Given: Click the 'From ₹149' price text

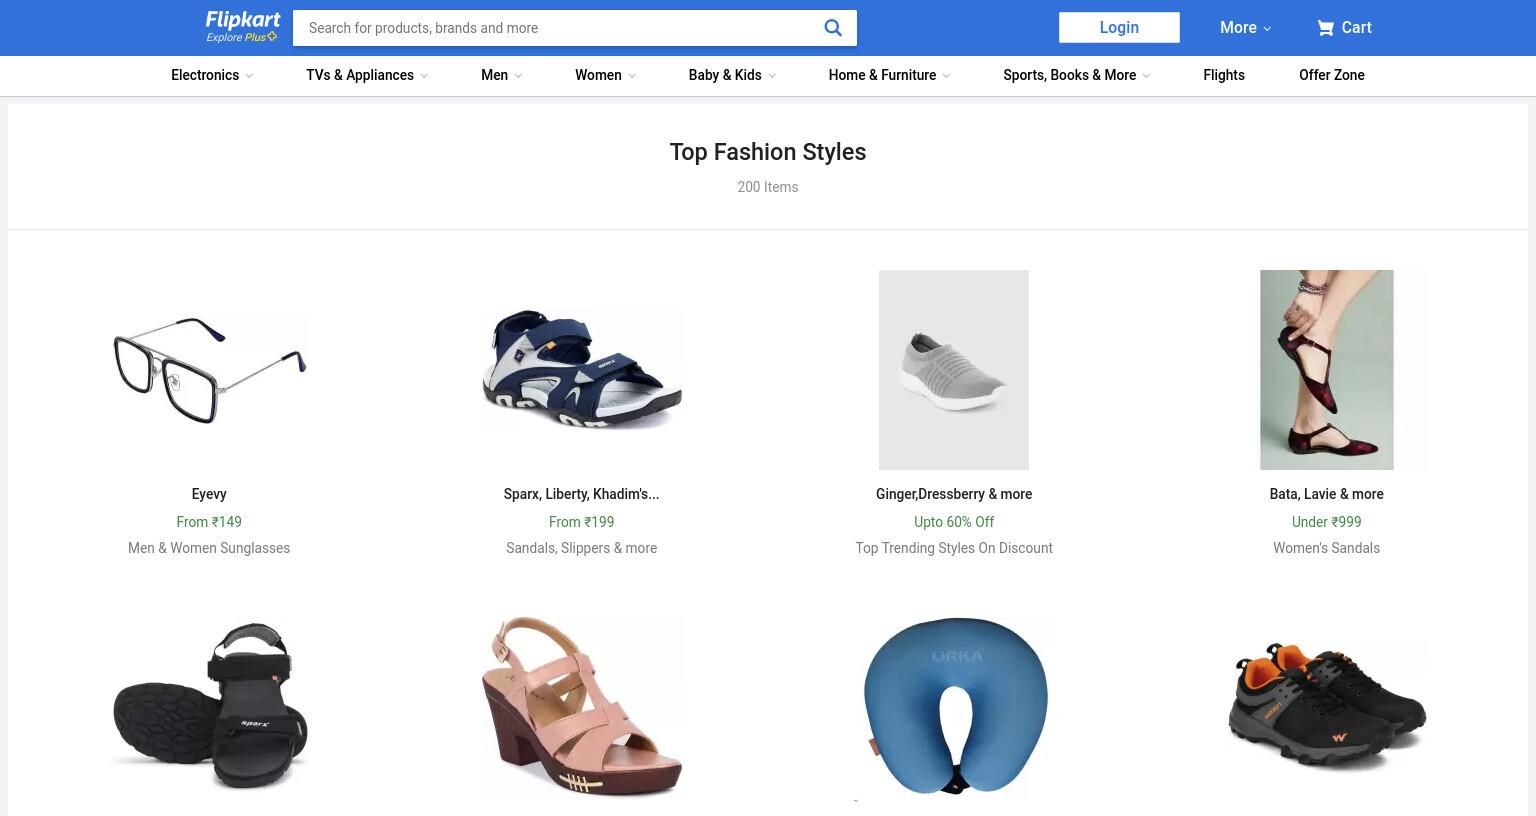Looking at the screenshot, I should tap(209, 522).
